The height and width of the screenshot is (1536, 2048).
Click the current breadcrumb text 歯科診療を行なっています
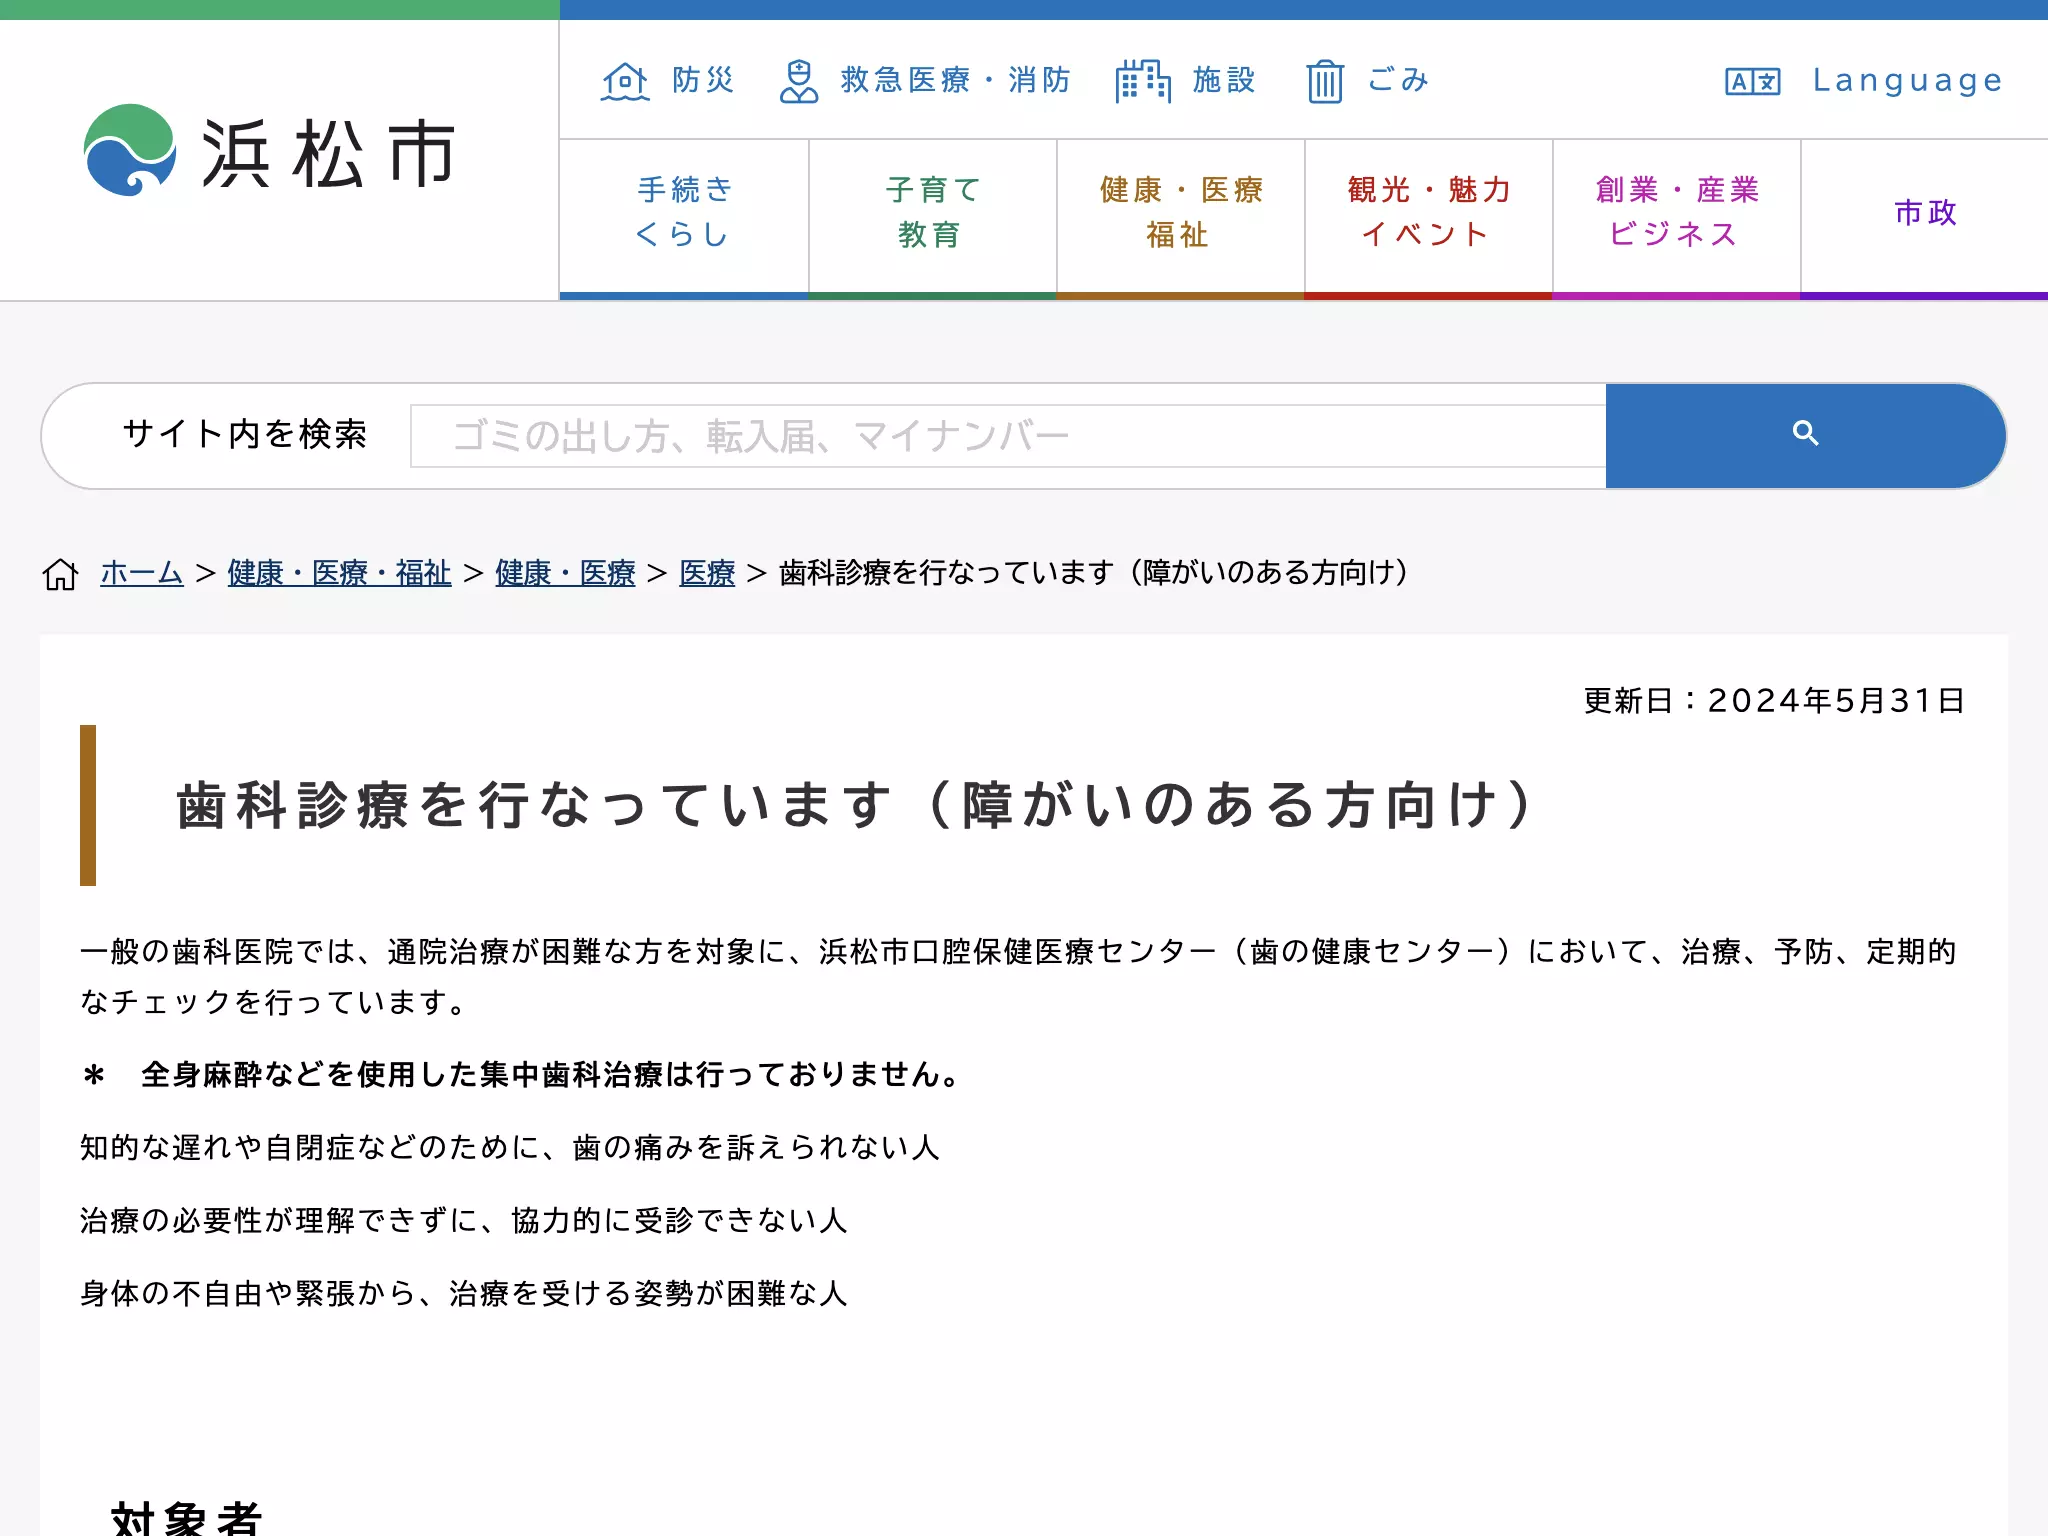(1094, 573)
